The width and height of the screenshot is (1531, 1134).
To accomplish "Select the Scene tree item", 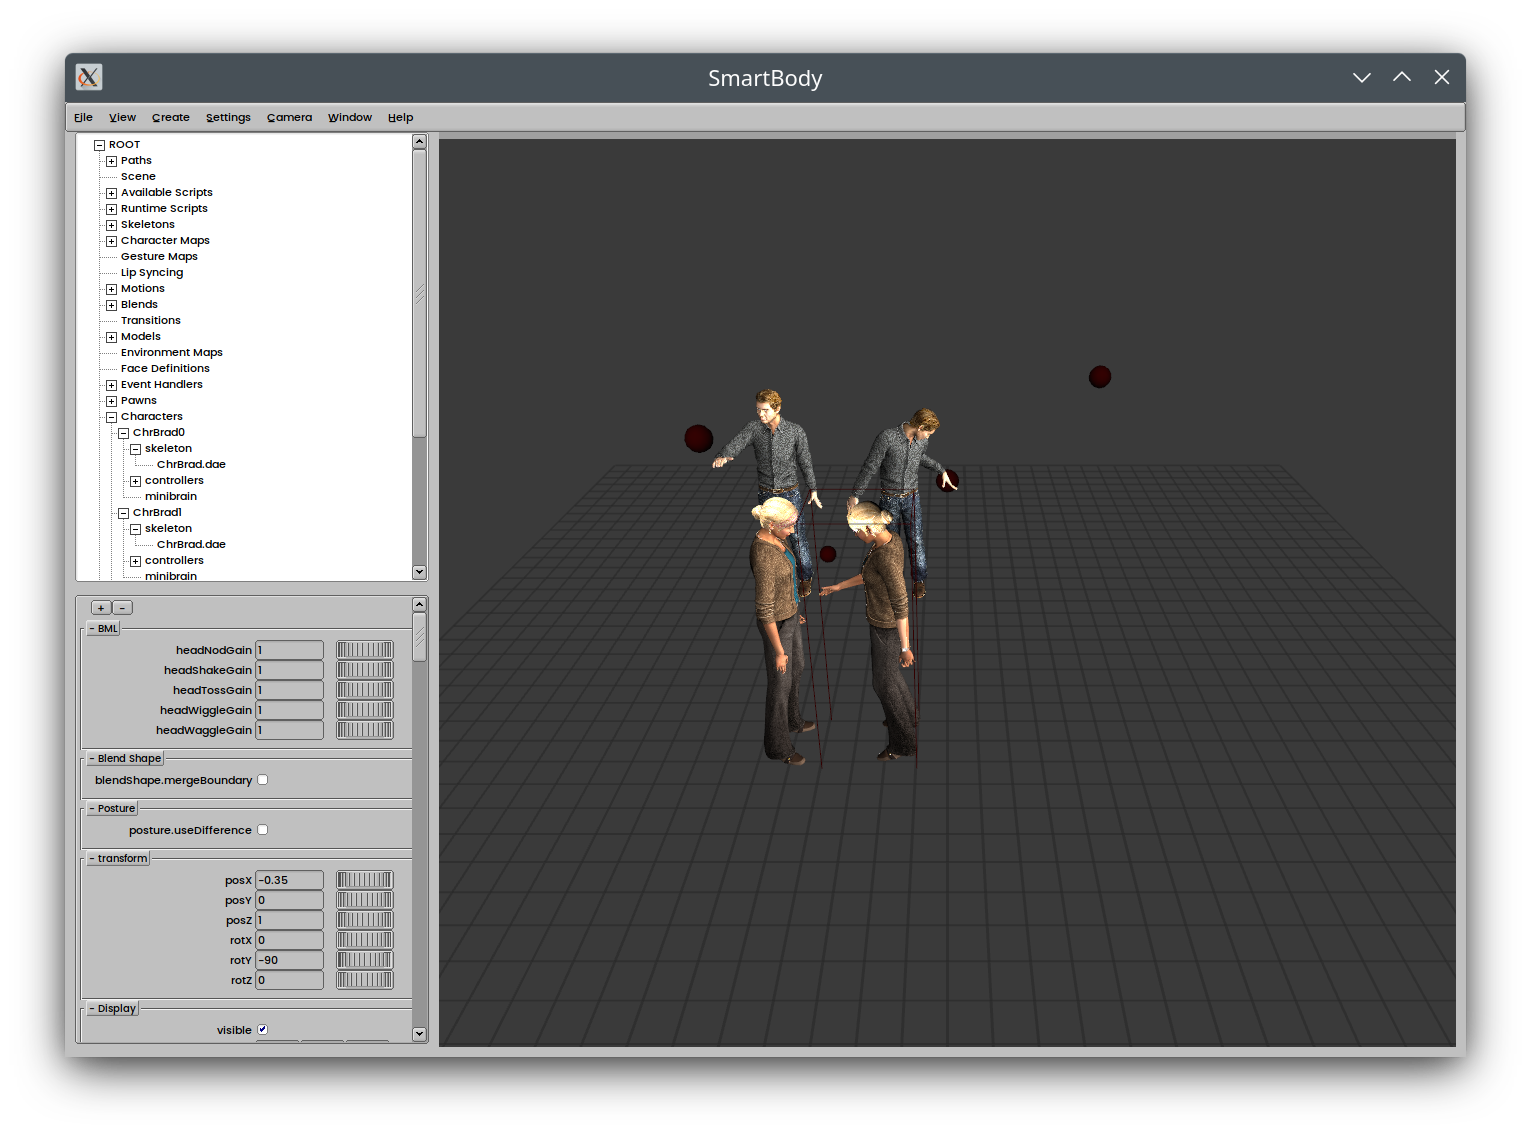I will click(x=138, y=176).
